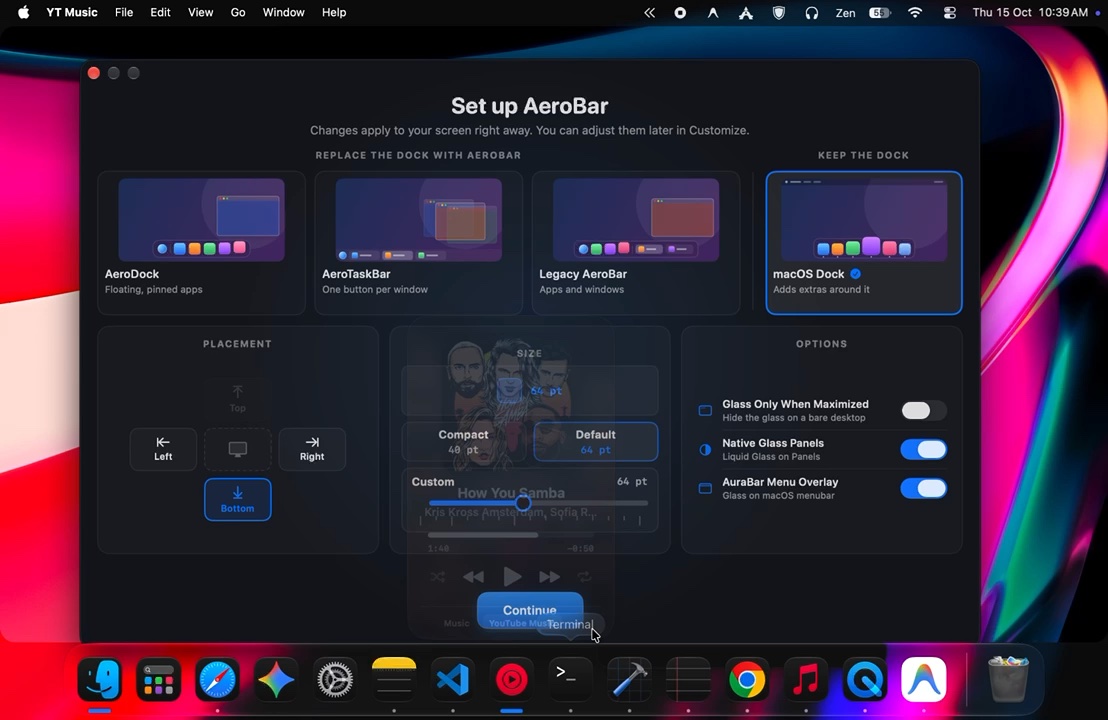Viewport: 1108px width, 720px height.
Task: Adjust the Custom size slider handle
Action: click(522, 503)
